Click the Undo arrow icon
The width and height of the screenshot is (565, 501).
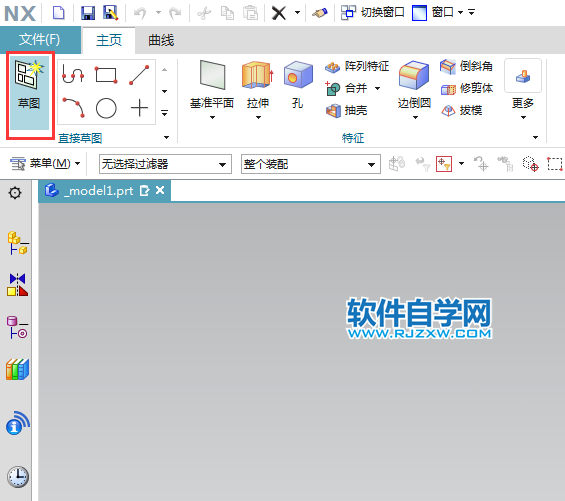pyautogui.click(x=140, y=13)
